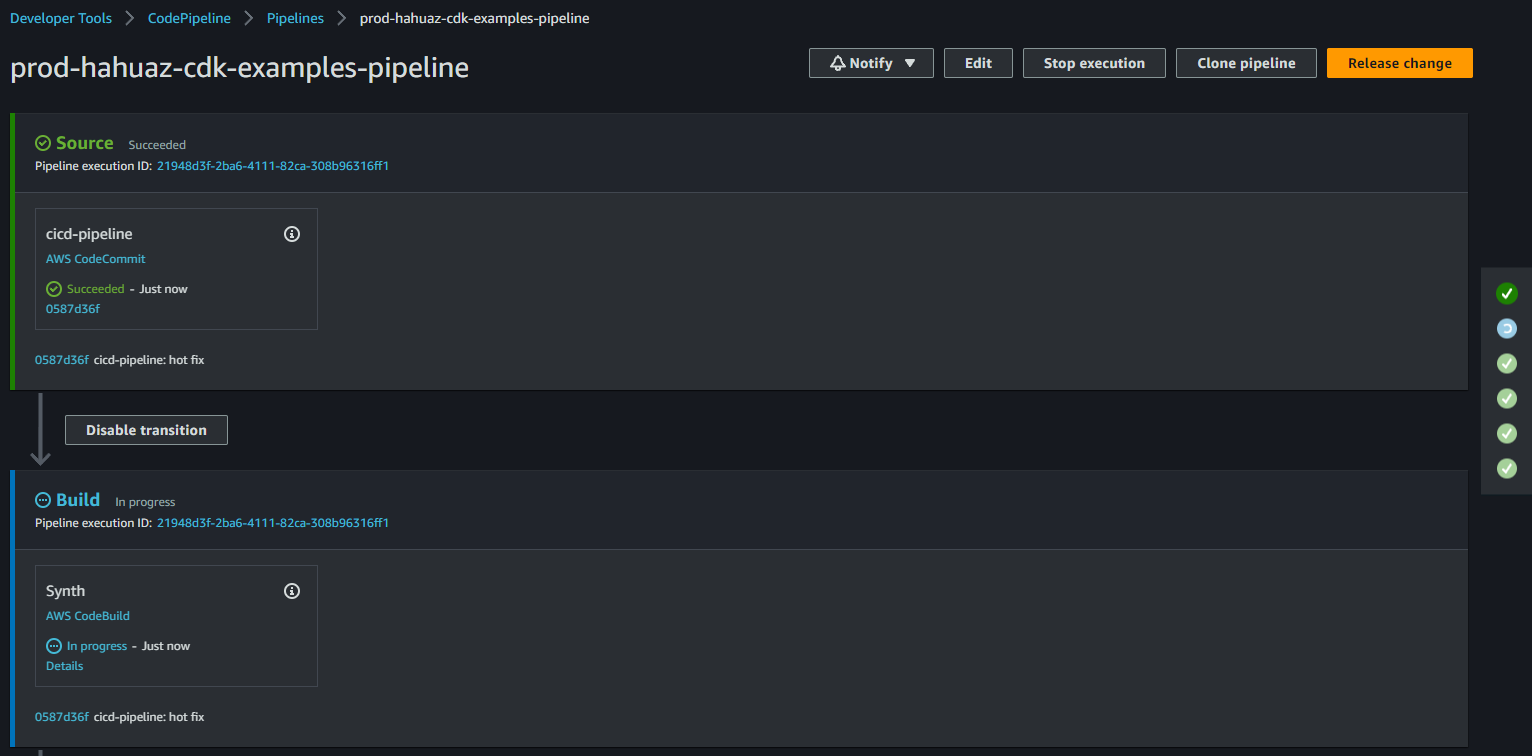The height and width of the screenshot is (756, 1532).
Task: Click 'cicd-pipeline: hot fix' text under Build
Action: click(149, 717)
